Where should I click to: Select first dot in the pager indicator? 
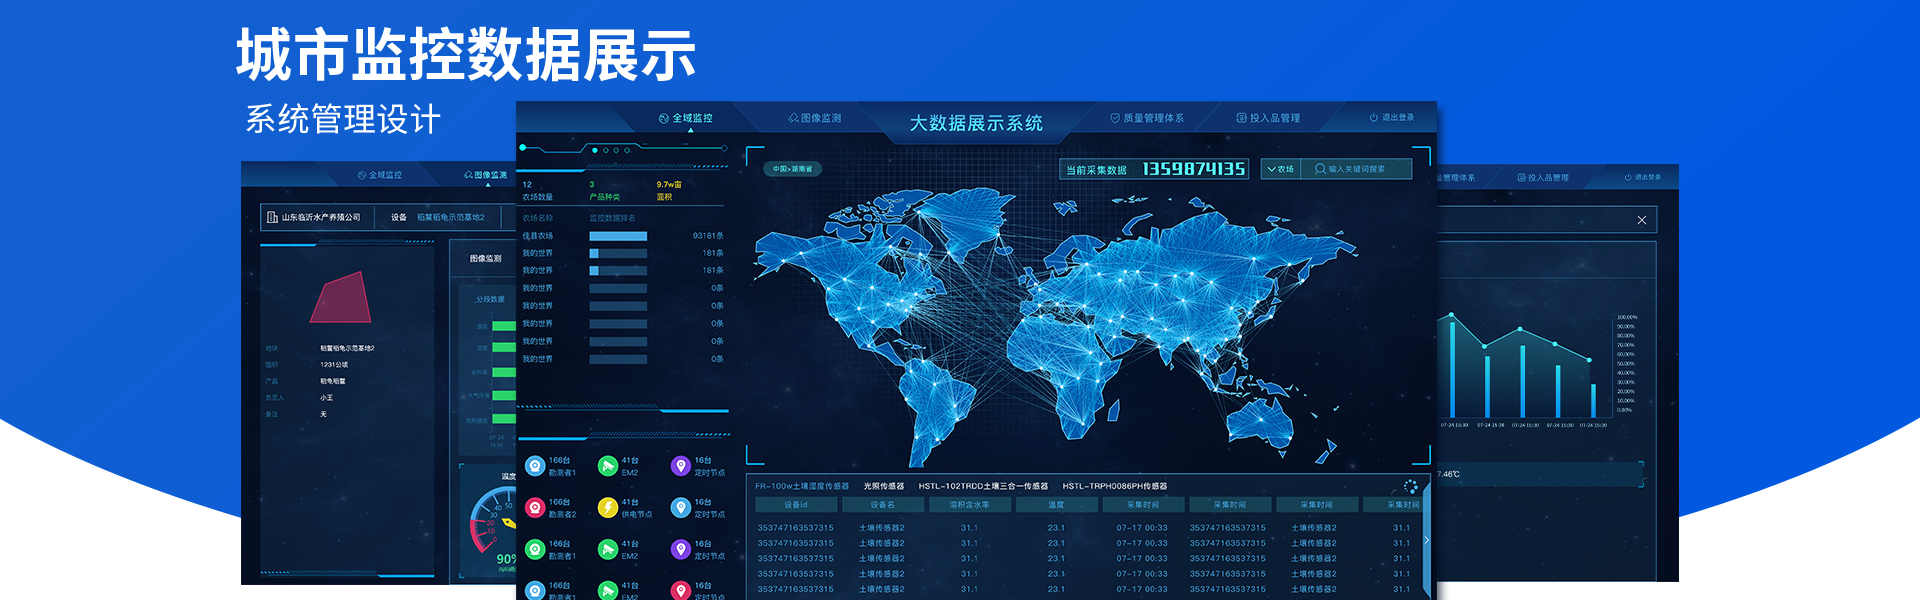coord(595,150)
